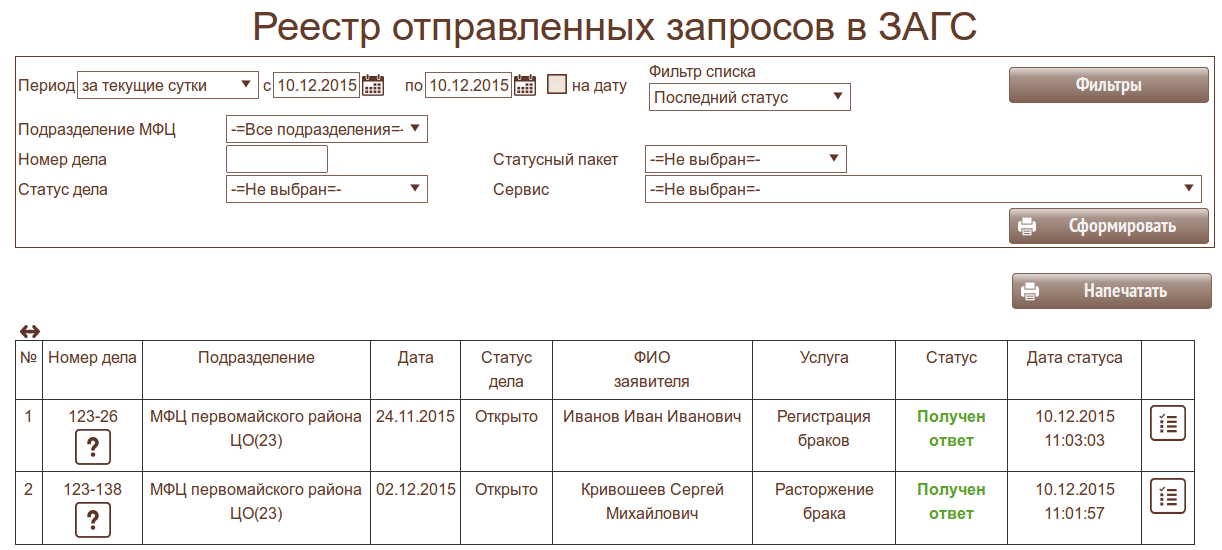The image size is (1222, 550).
Task: Click question mark icon under case 123-26
Action: 92,448
